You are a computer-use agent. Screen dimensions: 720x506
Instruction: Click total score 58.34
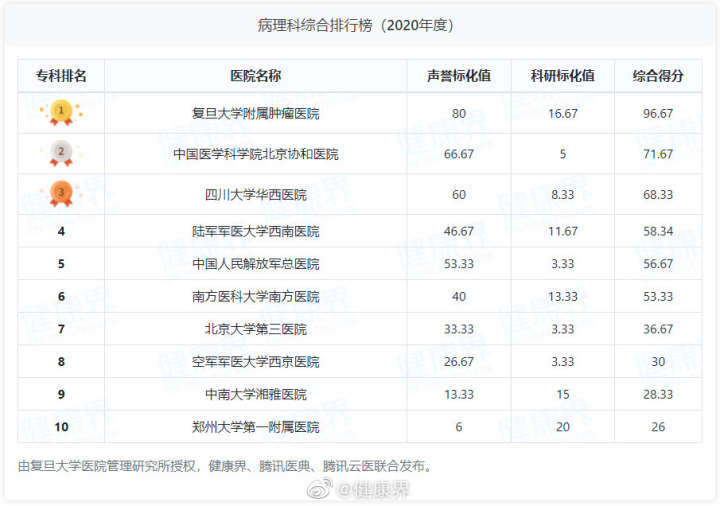[x=658, y=231]
